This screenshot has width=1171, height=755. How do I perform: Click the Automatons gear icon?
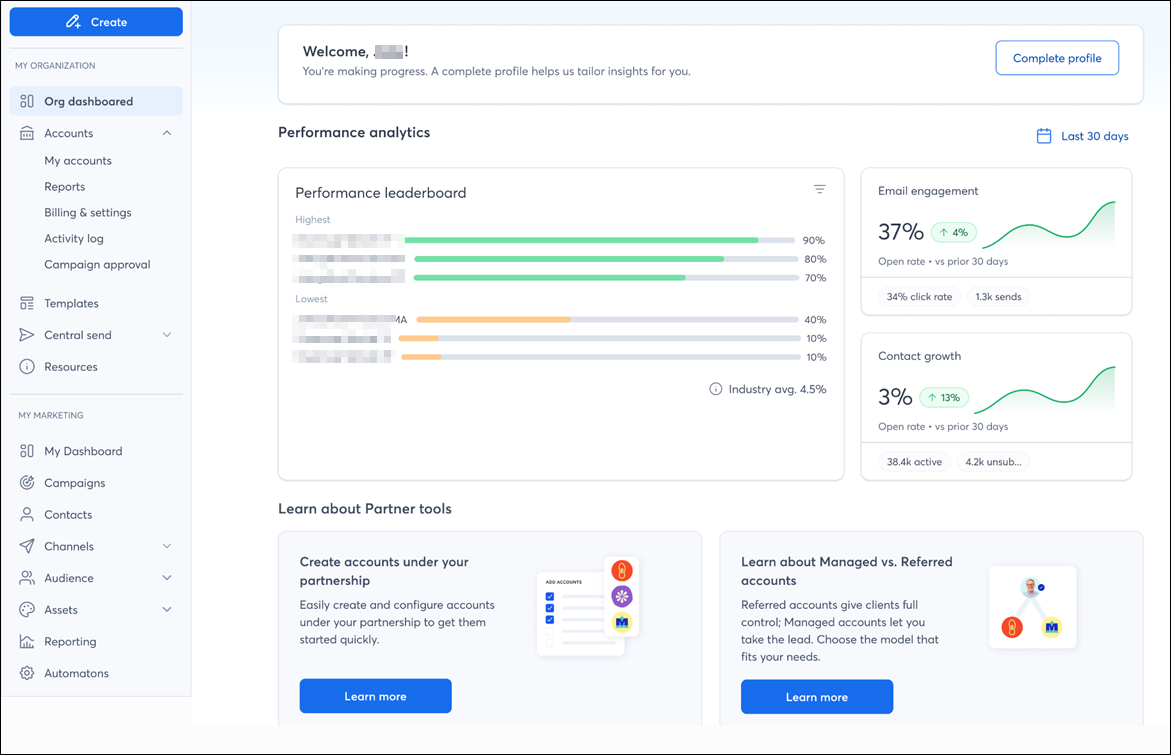point(27,673)
